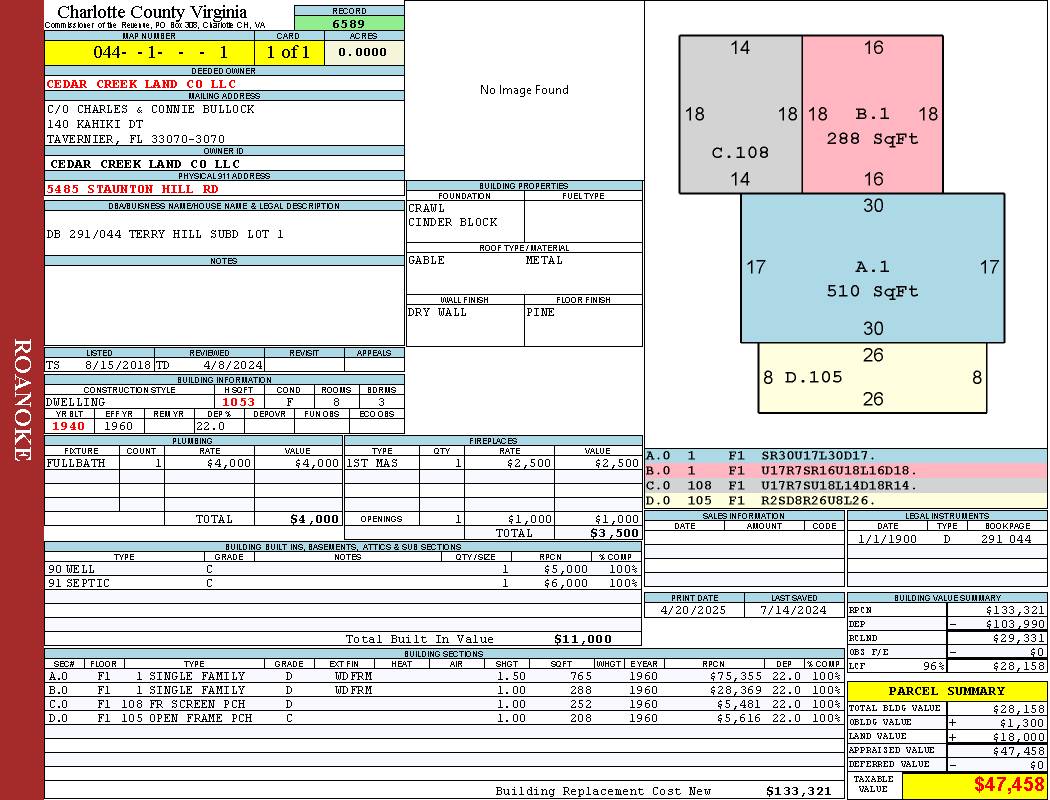Select the PARCEL SUMMARY yellow header
1050x800 pixels.
(947, 691)
